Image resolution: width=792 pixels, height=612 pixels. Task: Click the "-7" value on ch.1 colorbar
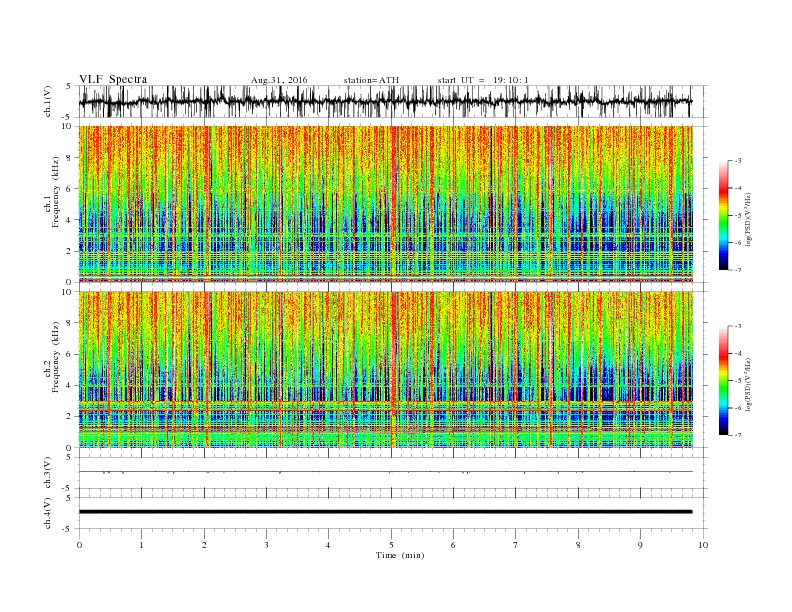click(738, 270)
